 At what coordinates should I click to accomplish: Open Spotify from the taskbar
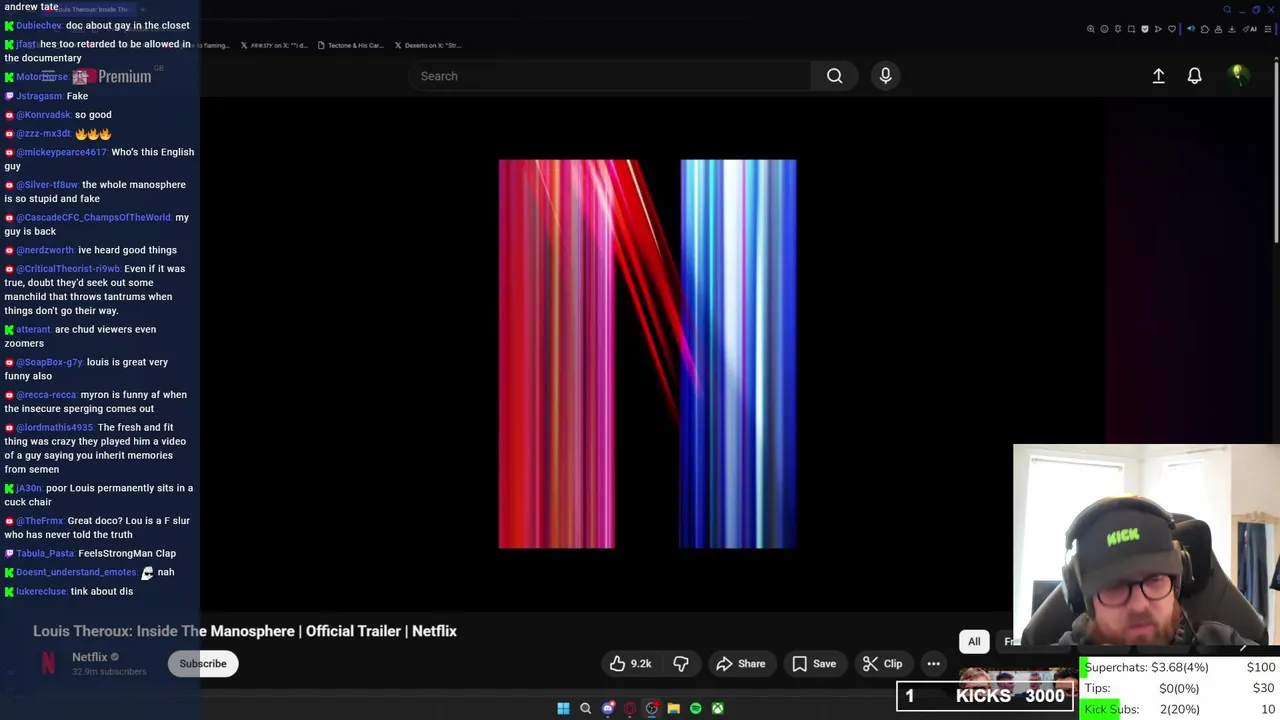tap(696, 708)
